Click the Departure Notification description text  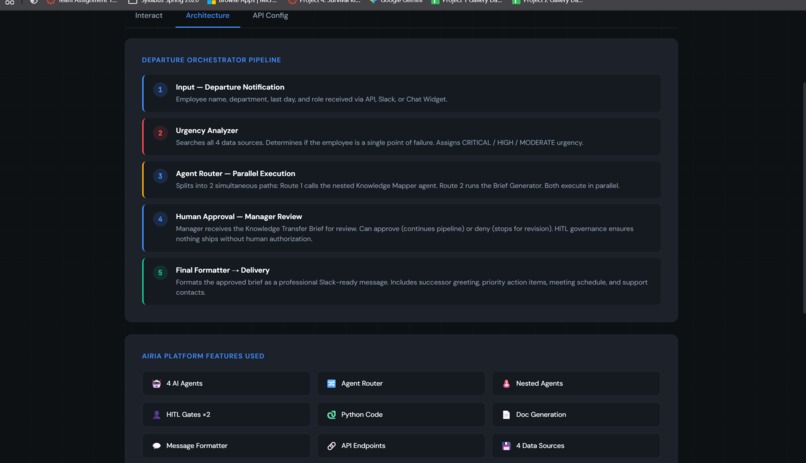(312, 100)
